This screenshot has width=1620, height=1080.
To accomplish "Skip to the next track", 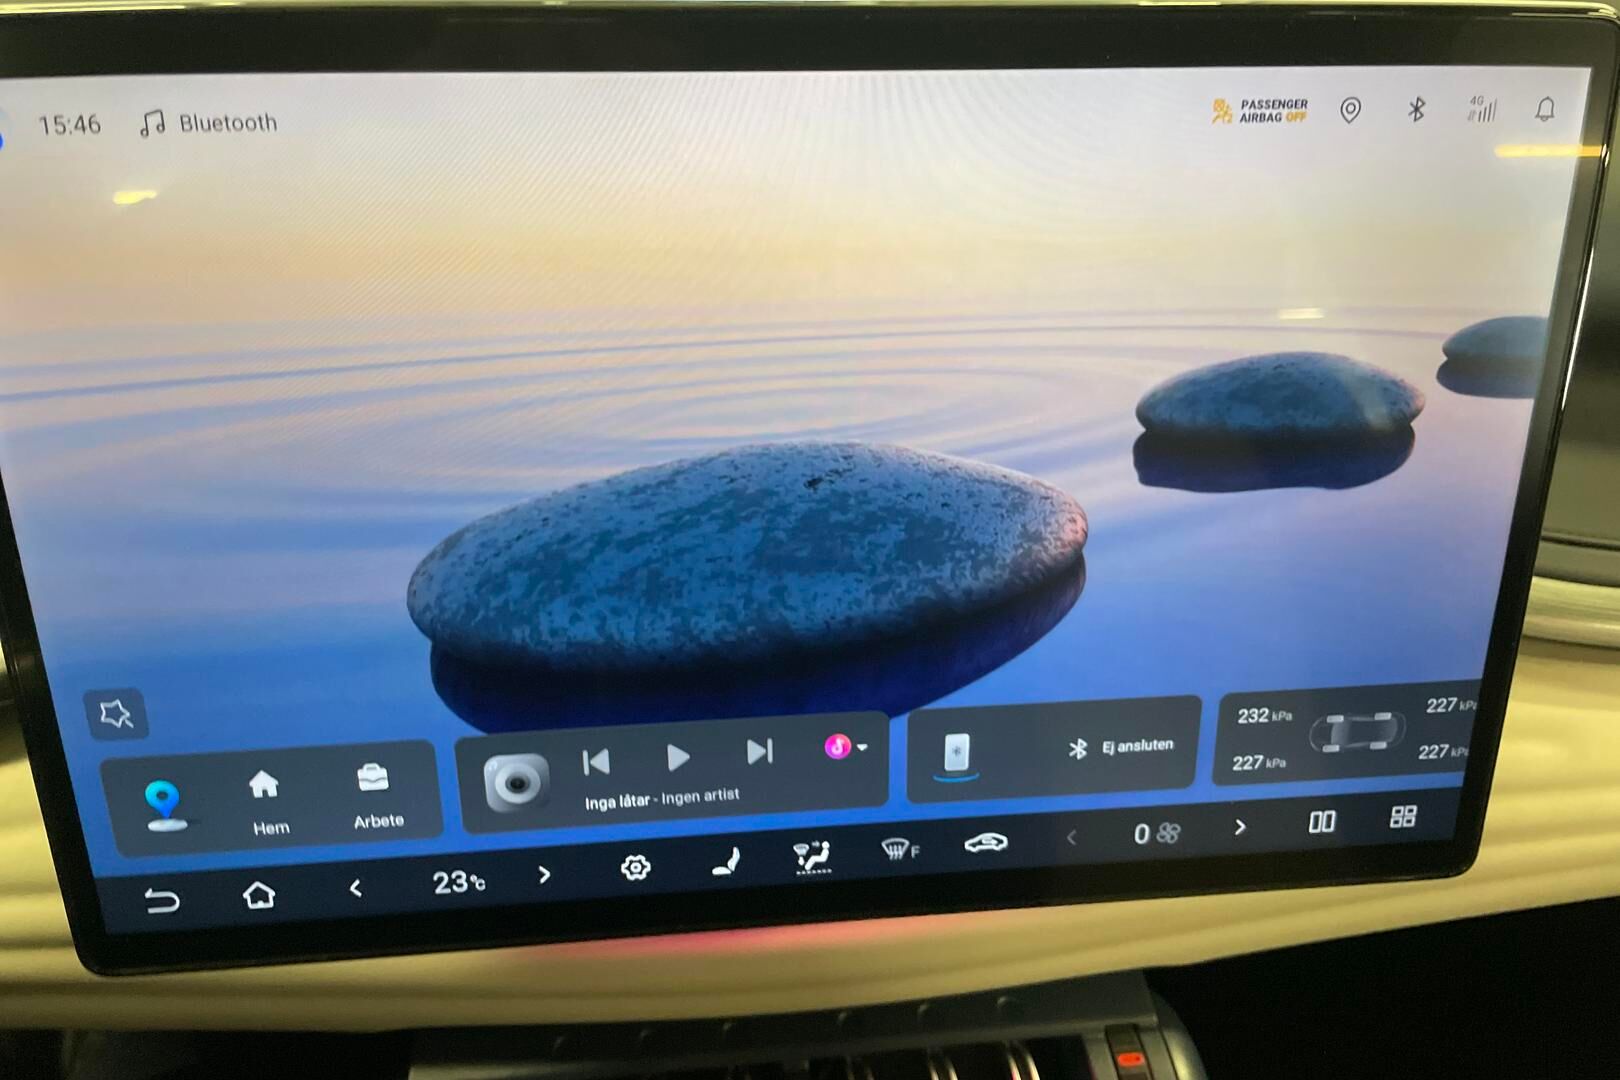I will tap(760, 752).
